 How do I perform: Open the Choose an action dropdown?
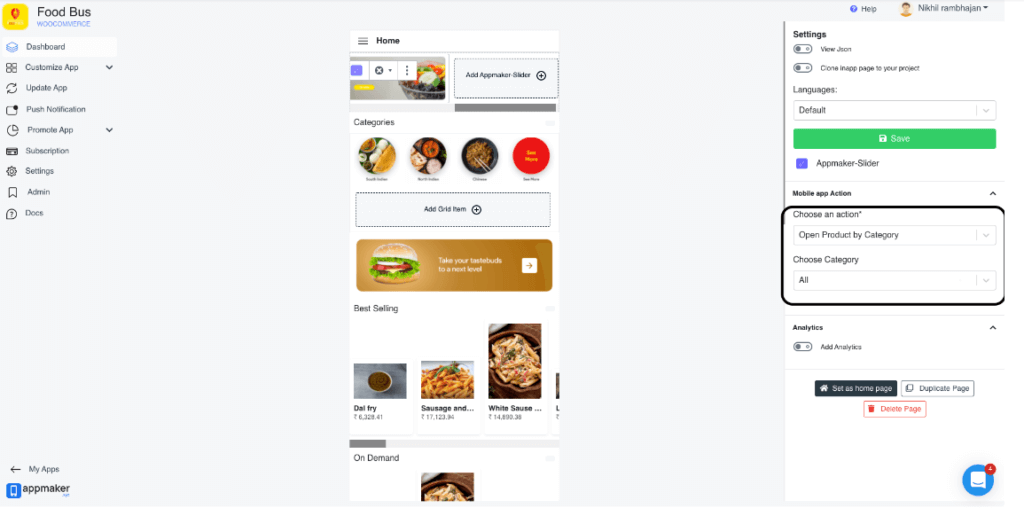pyautogui.click(x=894, y=235)
